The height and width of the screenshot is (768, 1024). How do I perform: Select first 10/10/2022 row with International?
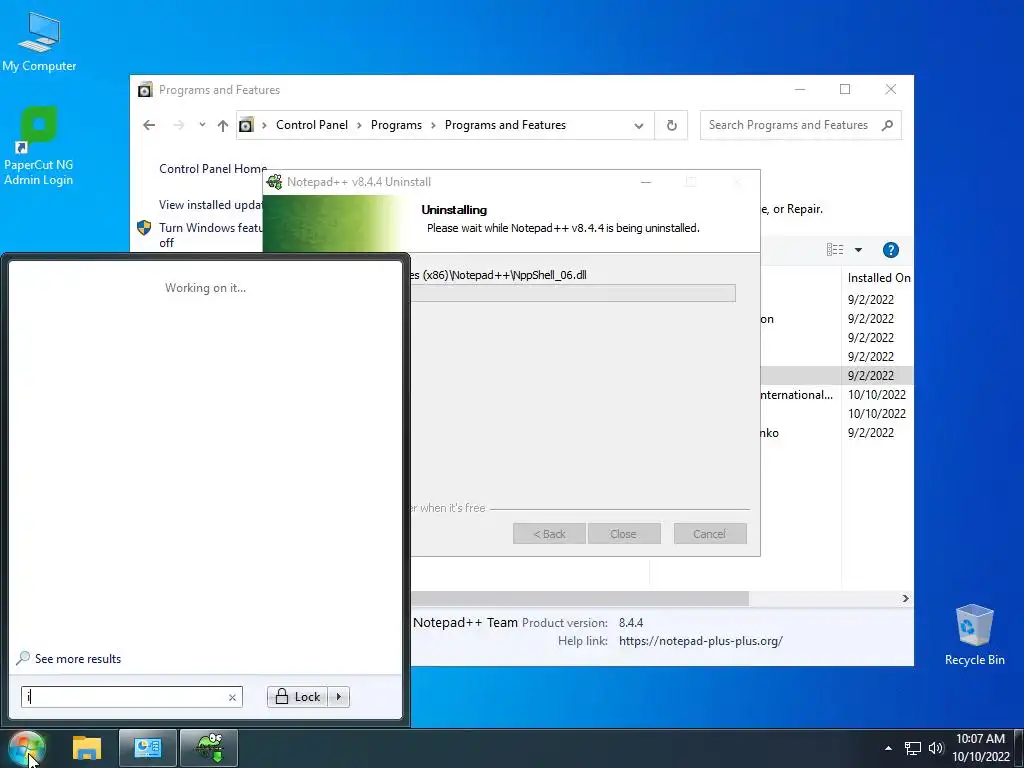click(836, 394)
